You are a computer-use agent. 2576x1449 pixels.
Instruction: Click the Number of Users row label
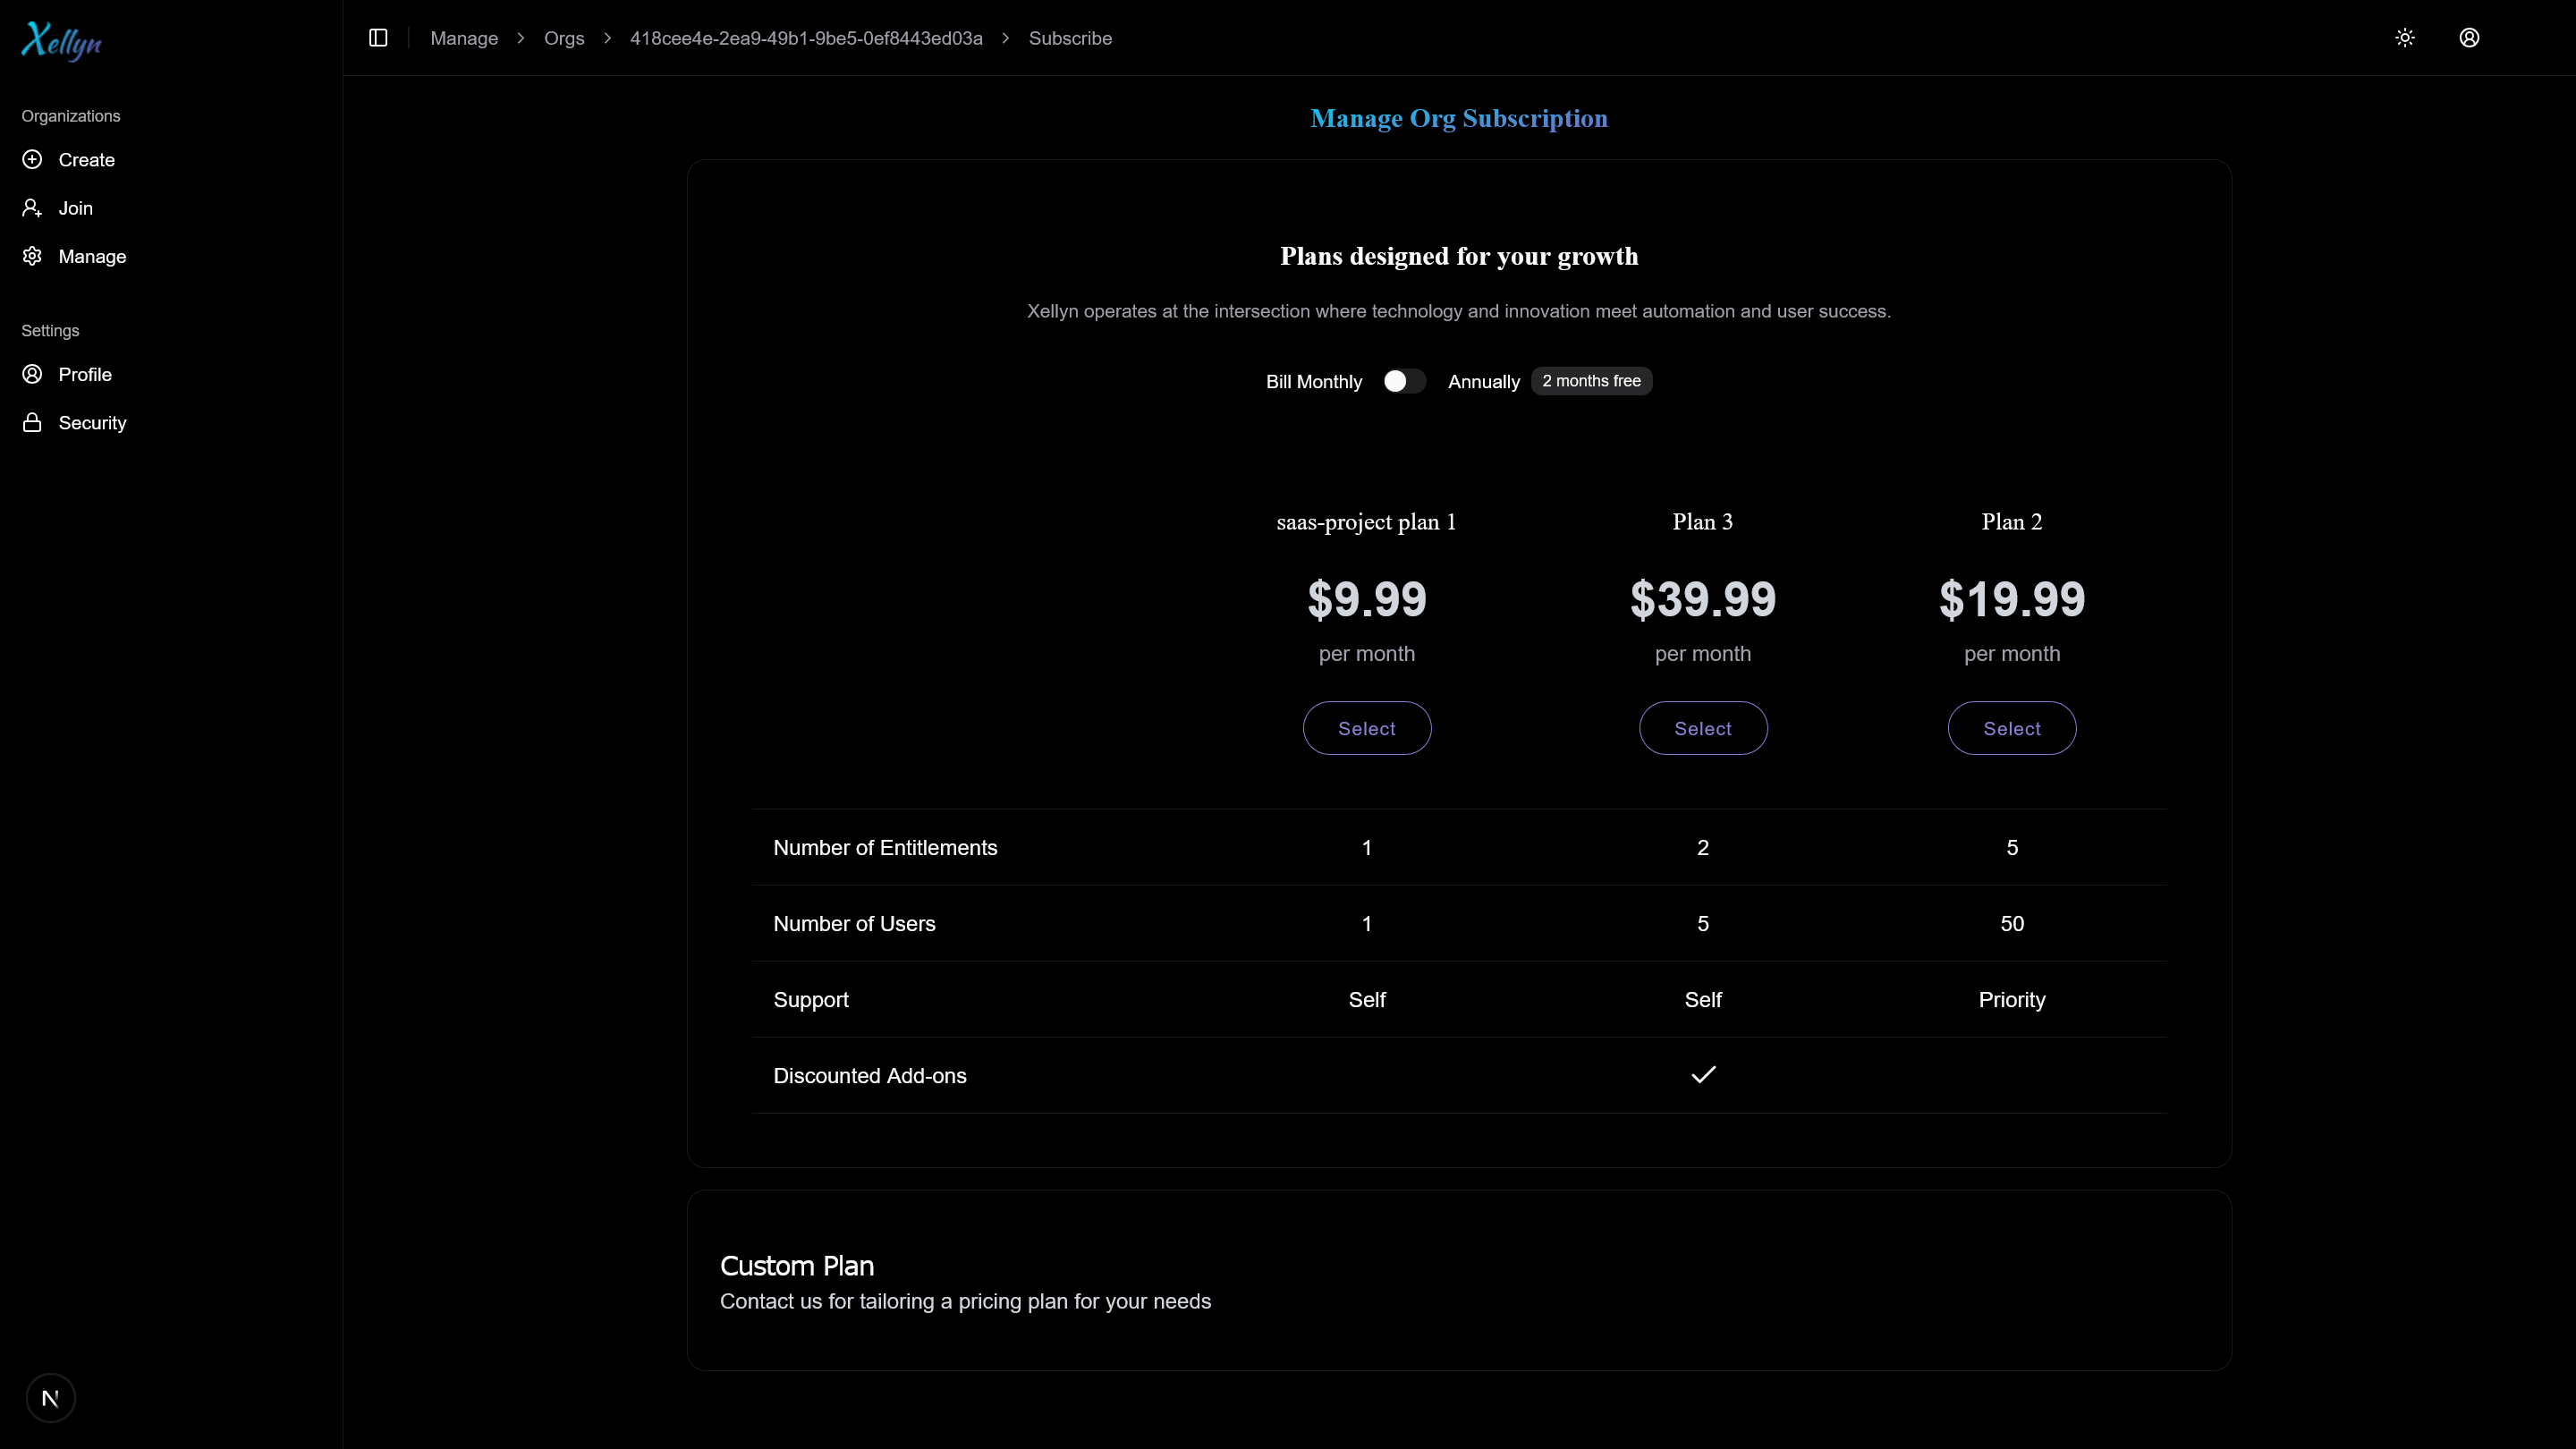coord(854,924)
